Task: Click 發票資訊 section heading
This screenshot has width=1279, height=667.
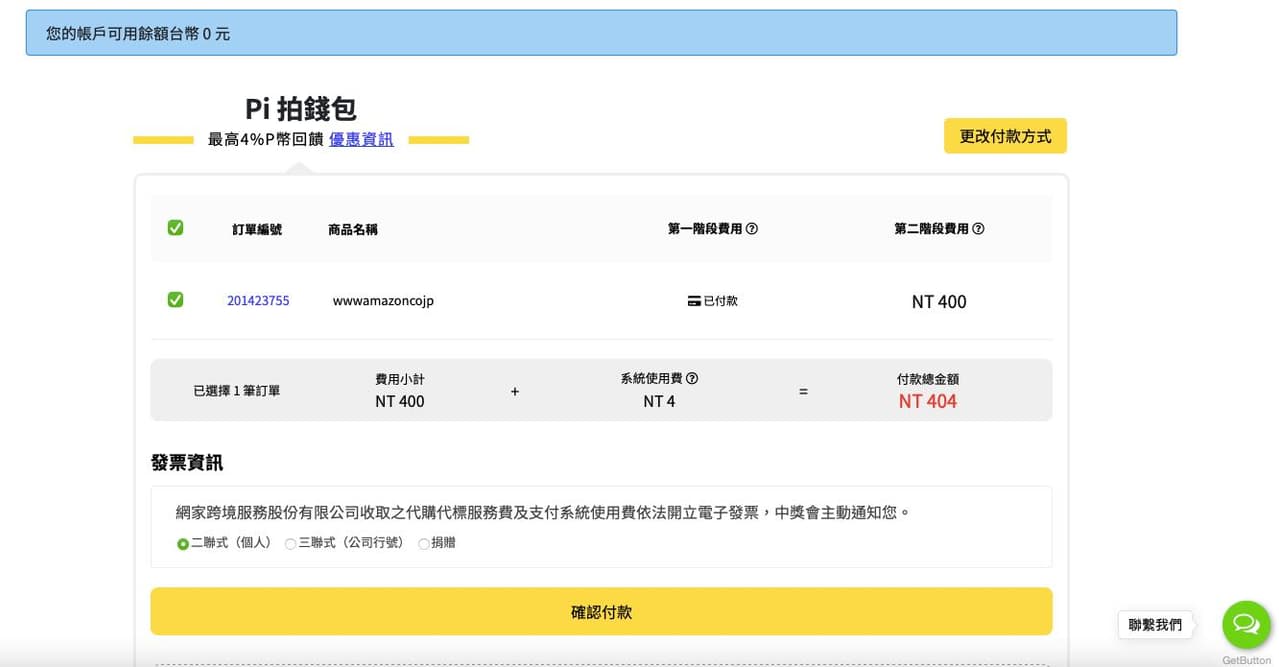Action: click(187, 463)
